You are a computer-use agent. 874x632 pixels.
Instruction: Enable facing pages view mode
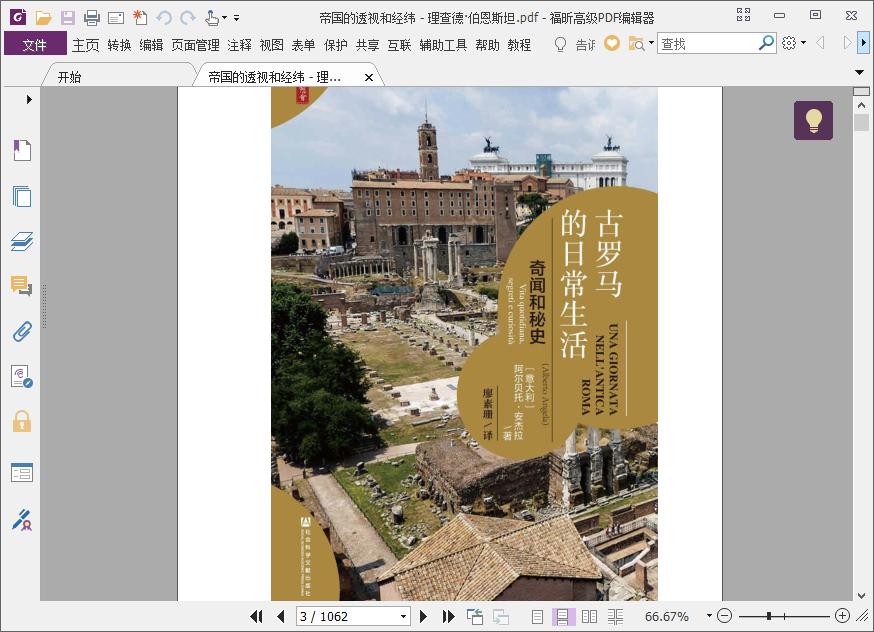(x=589, y=616)
